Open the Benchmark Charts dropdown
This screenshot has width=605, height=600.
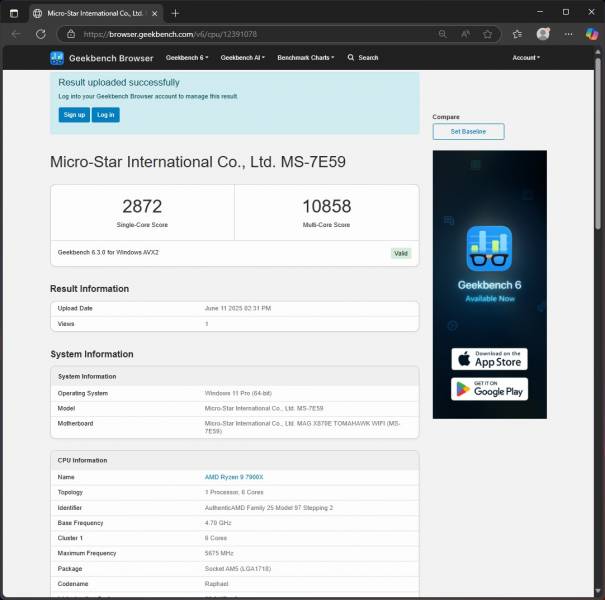305,57
